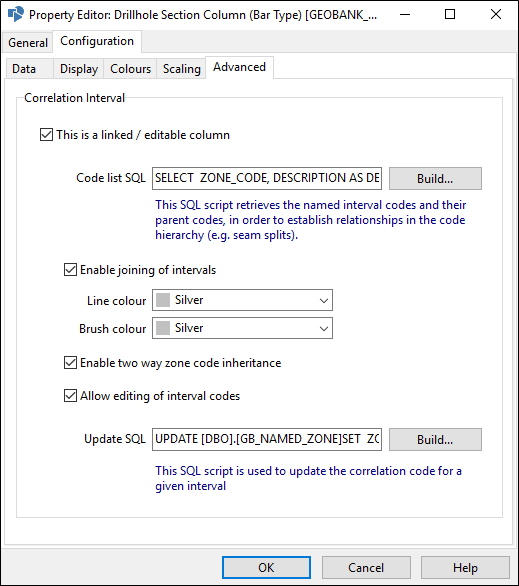Toggle 'Enable joining of intervals' checkbox
The image size is (519, 586).
(70, 269)
